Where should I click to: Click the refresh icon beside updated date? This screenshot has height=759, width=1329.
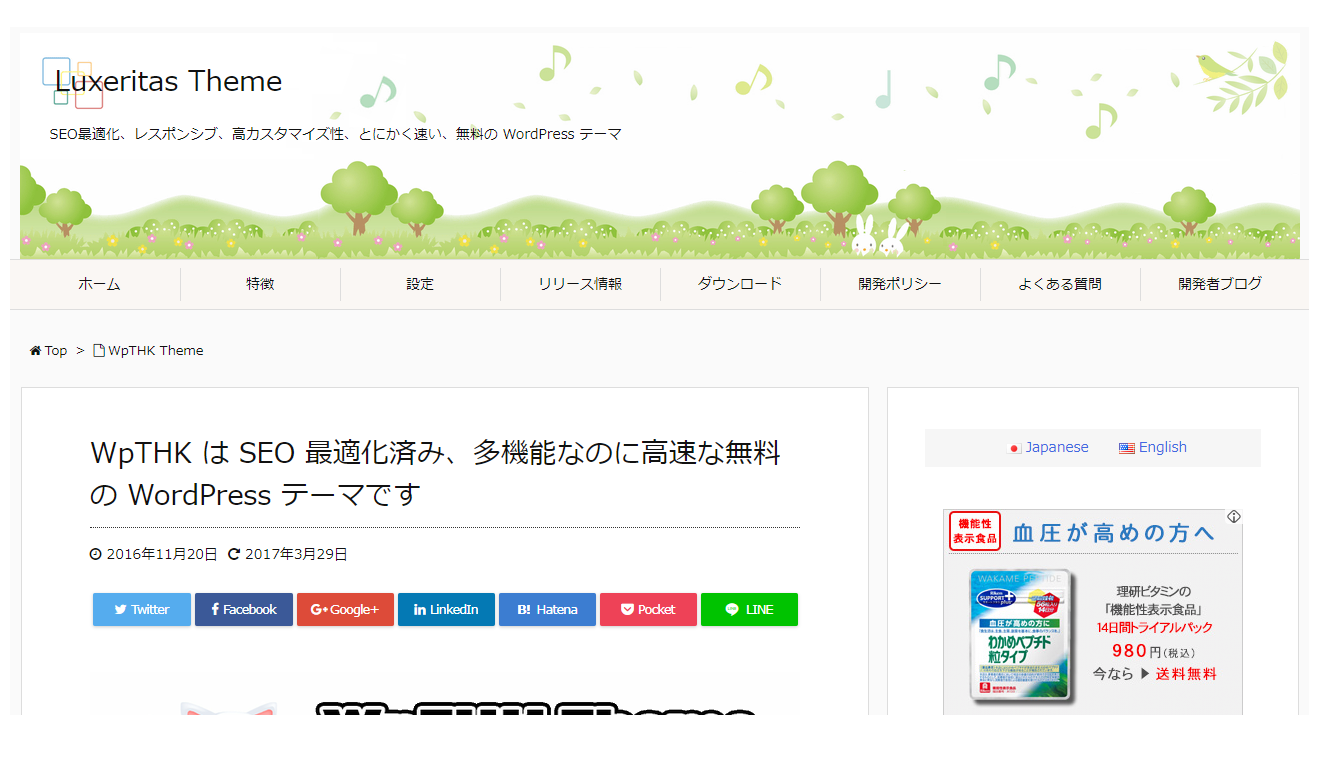coord(234,554)
